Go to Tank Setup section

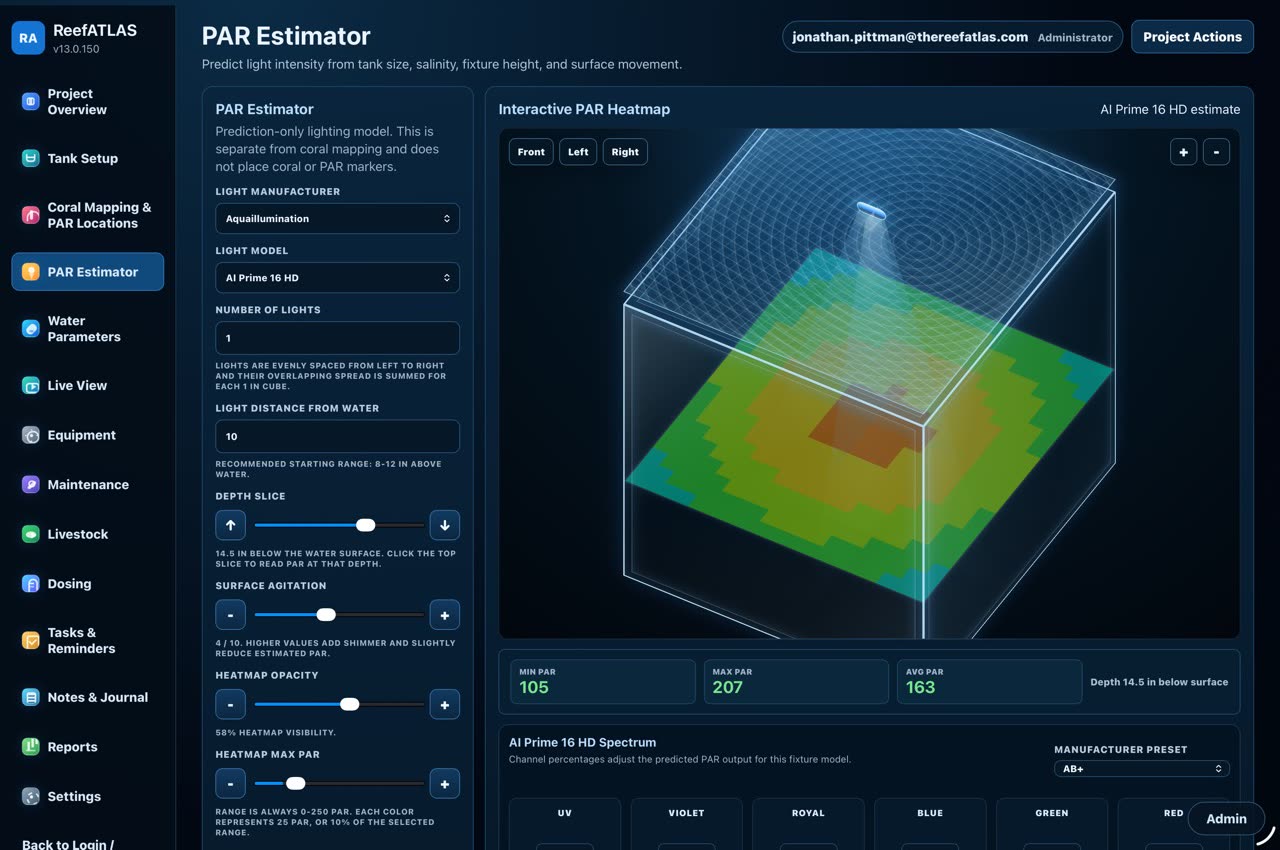click(88, 158)
